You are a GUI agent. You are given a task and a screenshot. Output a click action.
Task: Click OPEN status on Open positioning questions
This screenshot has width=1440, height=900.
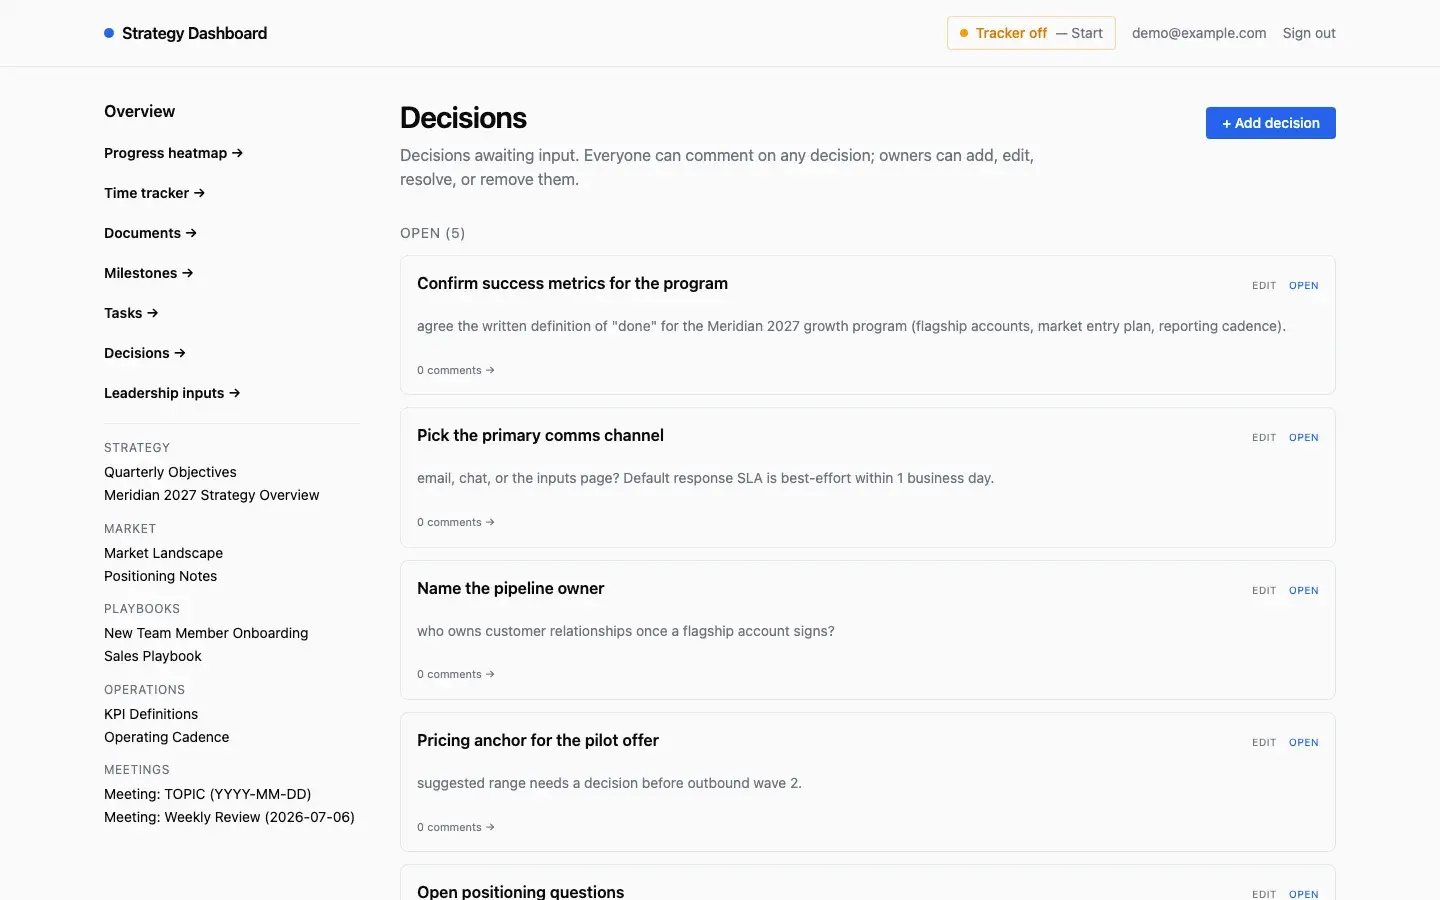tap(1304, 894)
